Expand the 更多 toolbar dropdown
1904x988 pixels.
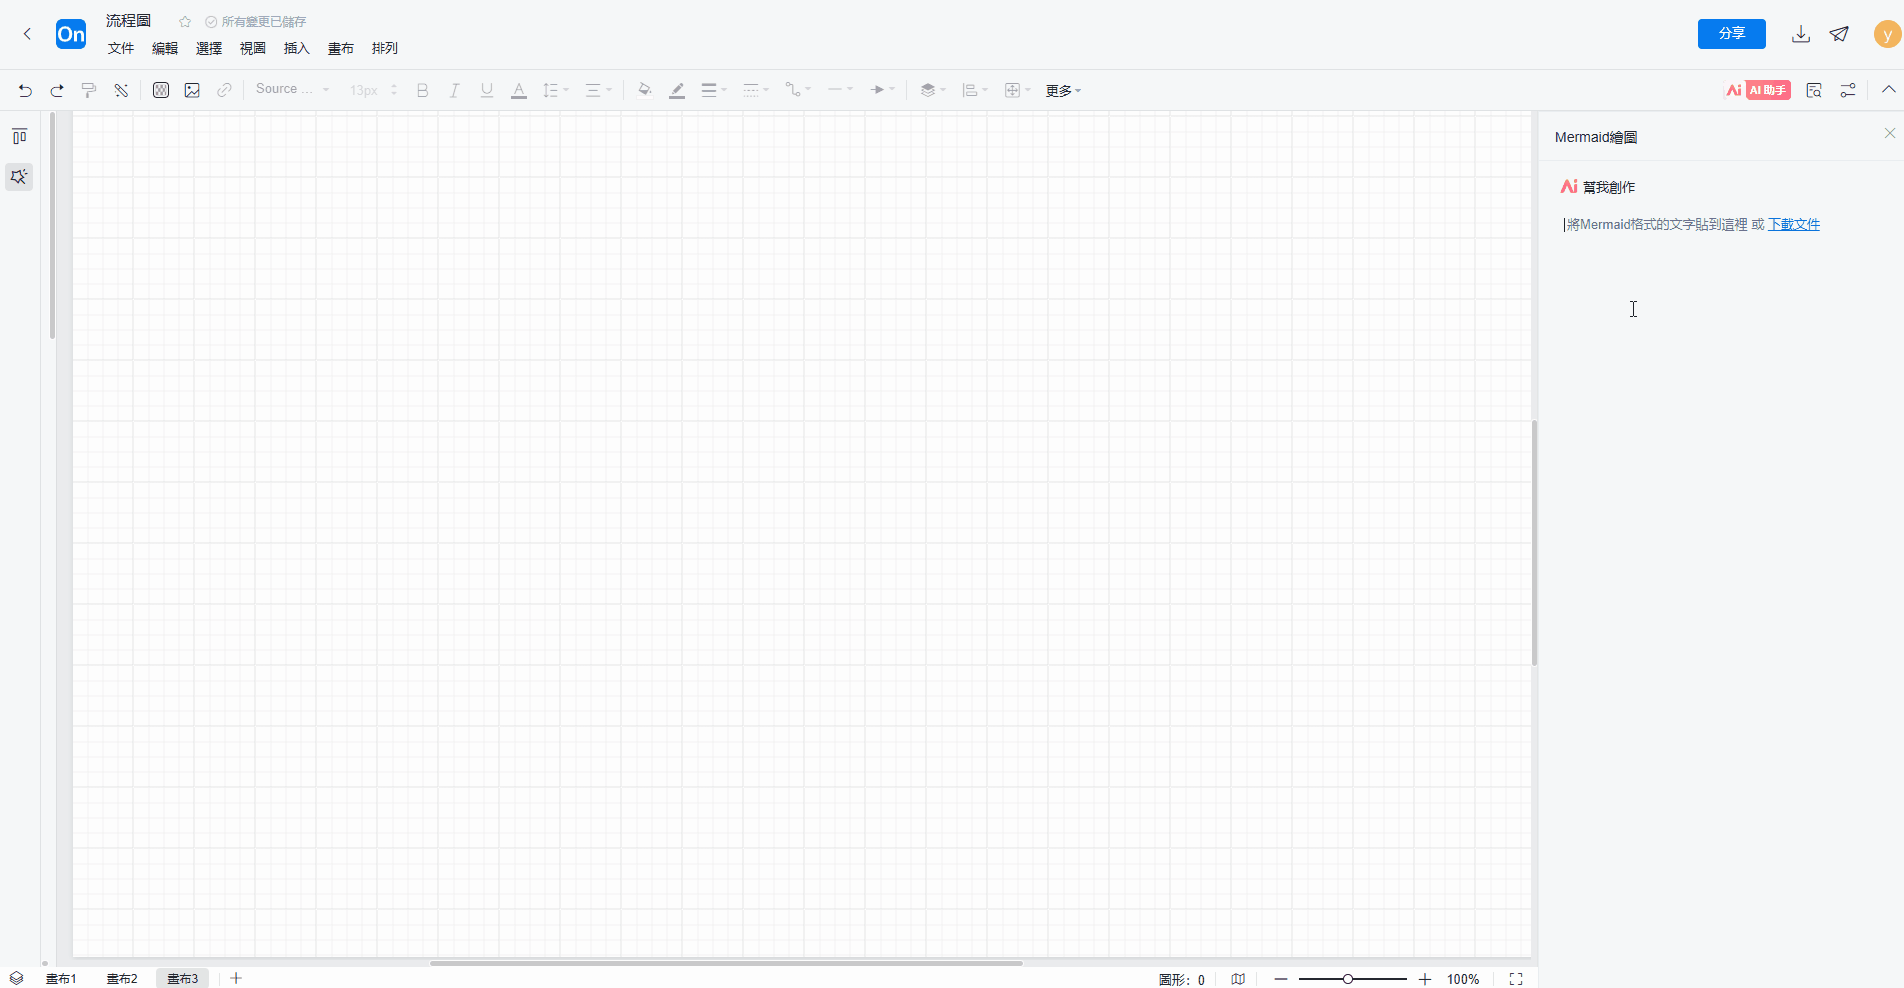(x=1063, y=91)
